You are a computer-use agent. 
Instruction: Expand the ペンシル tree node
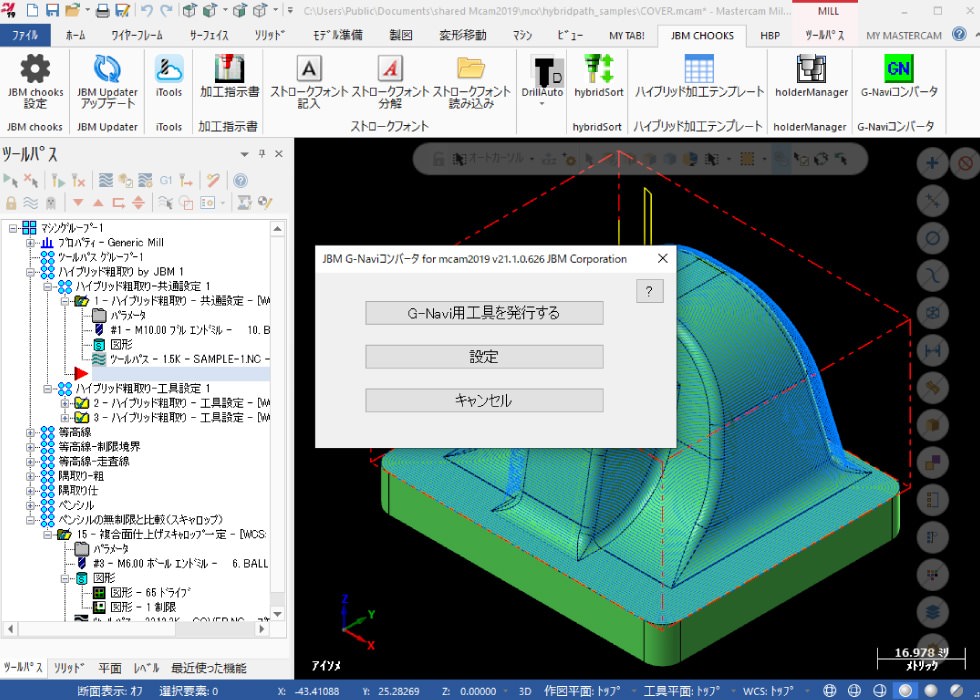[x=31, y=506]
